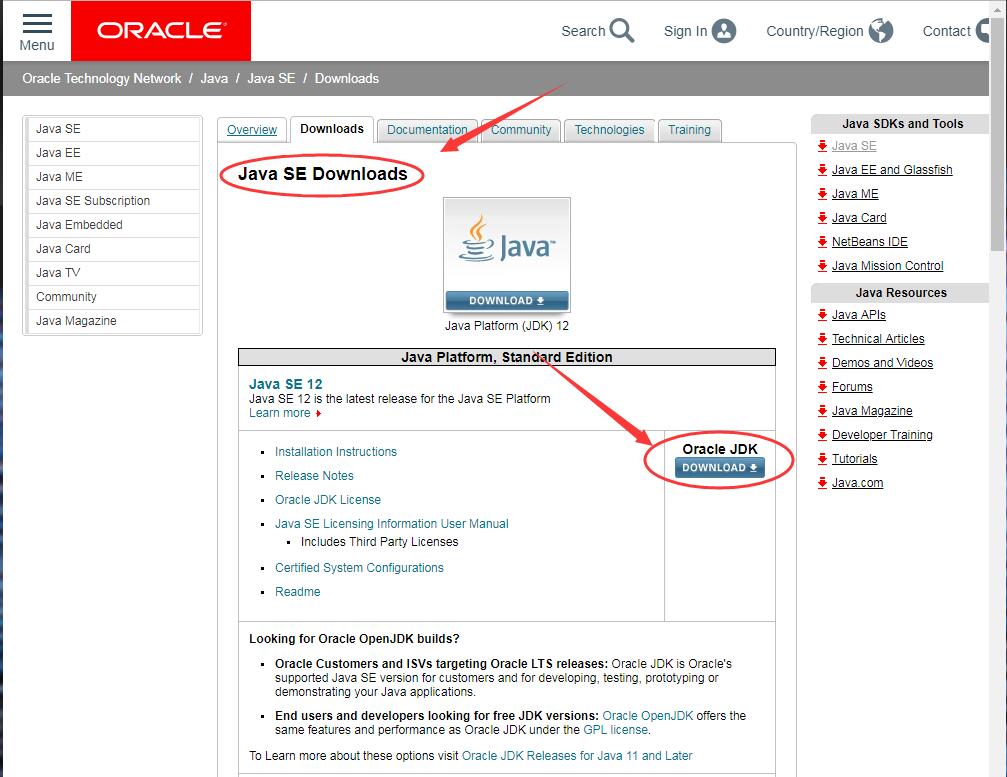The image size is (1007, 777).
Task: Open the Java.com link
Action: 857,483
